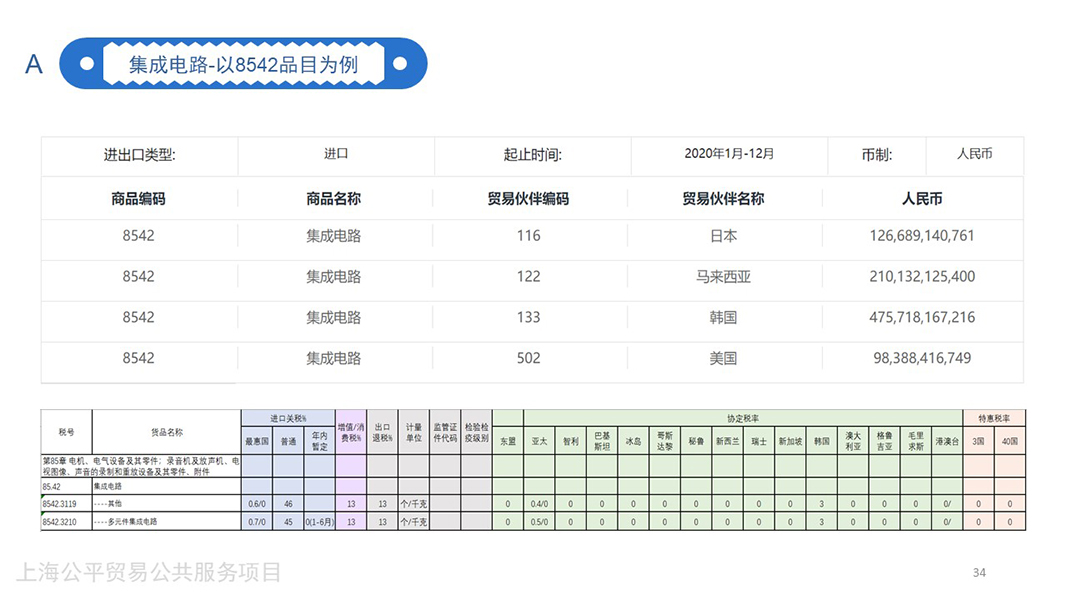Click the letter A section marker
Screen dimensions: 1067x600
[34, 65]
